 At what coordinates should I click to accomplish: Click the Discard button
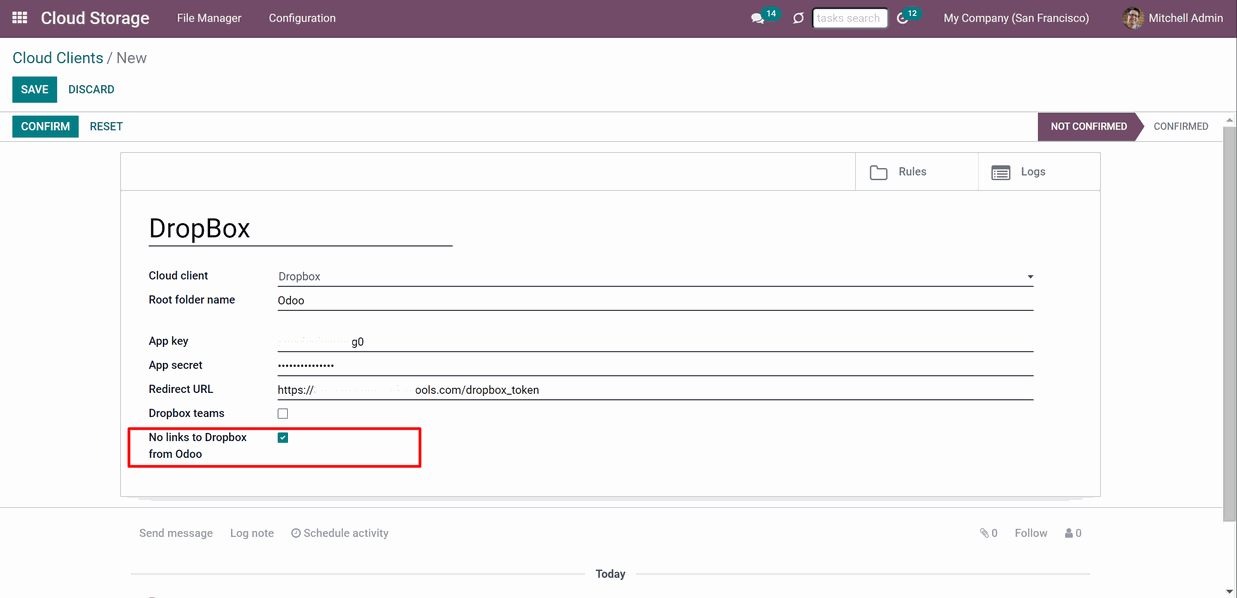[91, 90]
